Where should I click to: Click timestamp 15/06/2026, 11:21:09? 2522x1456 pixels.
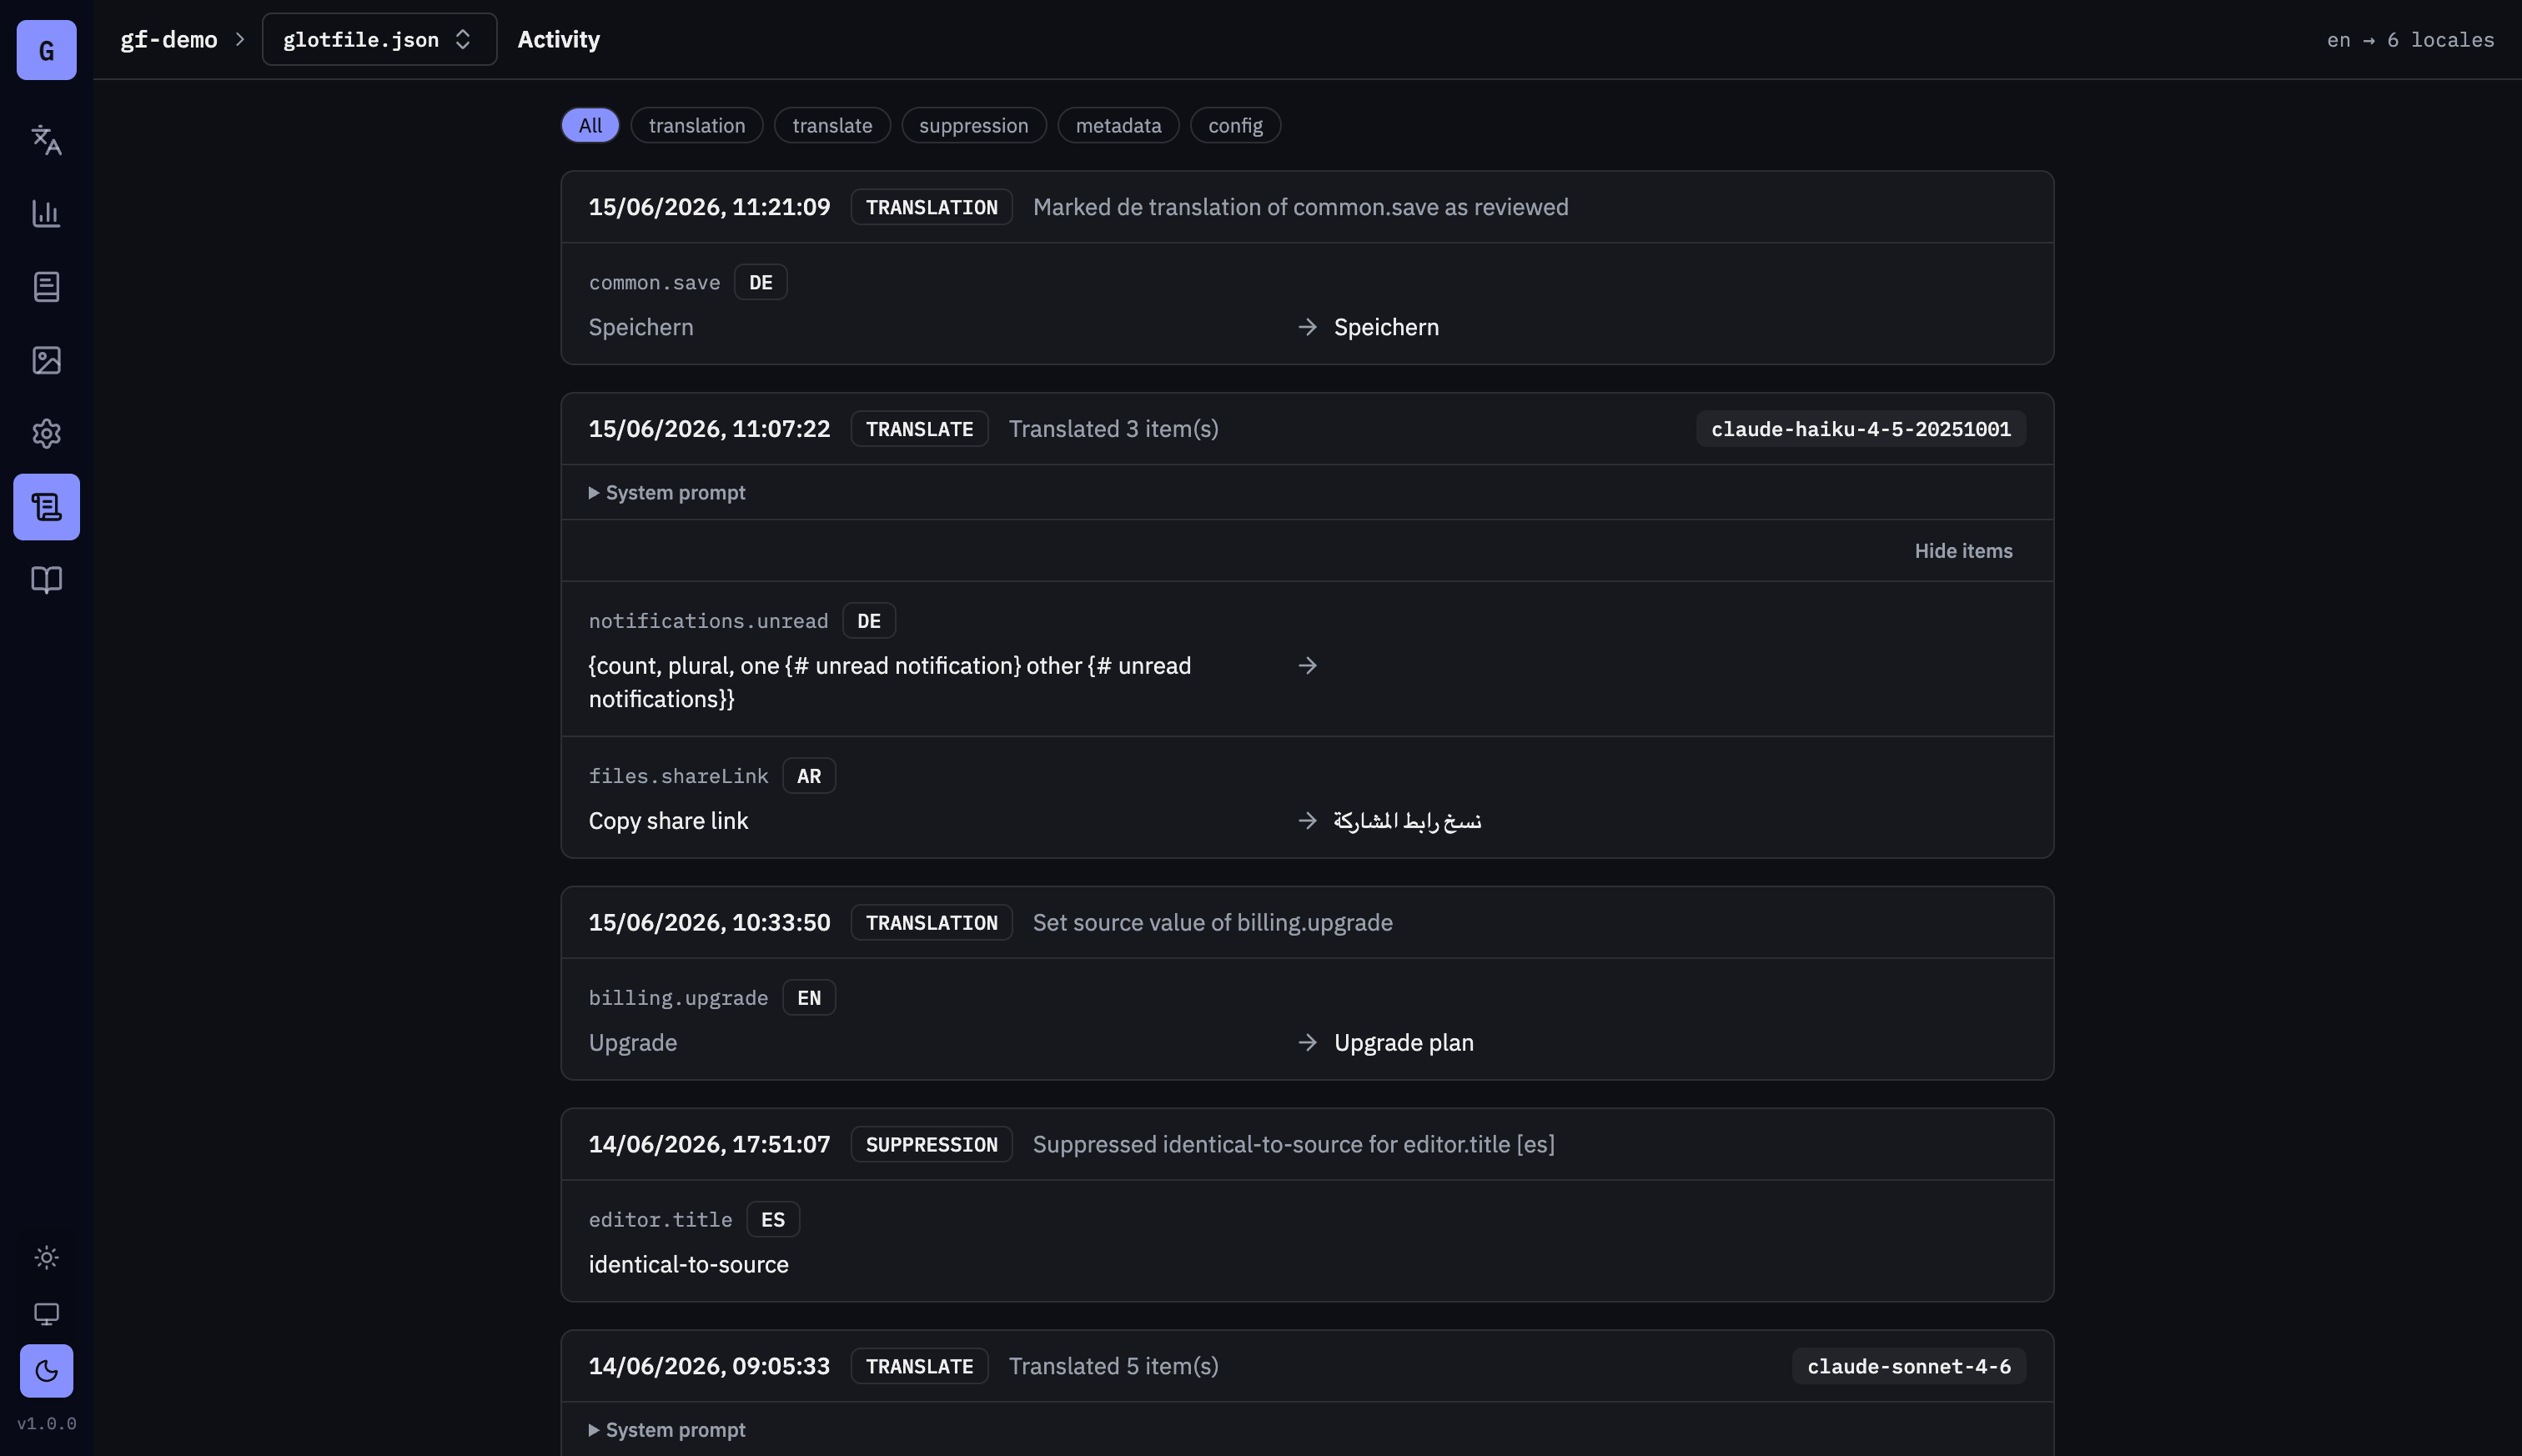pos(709,207)
